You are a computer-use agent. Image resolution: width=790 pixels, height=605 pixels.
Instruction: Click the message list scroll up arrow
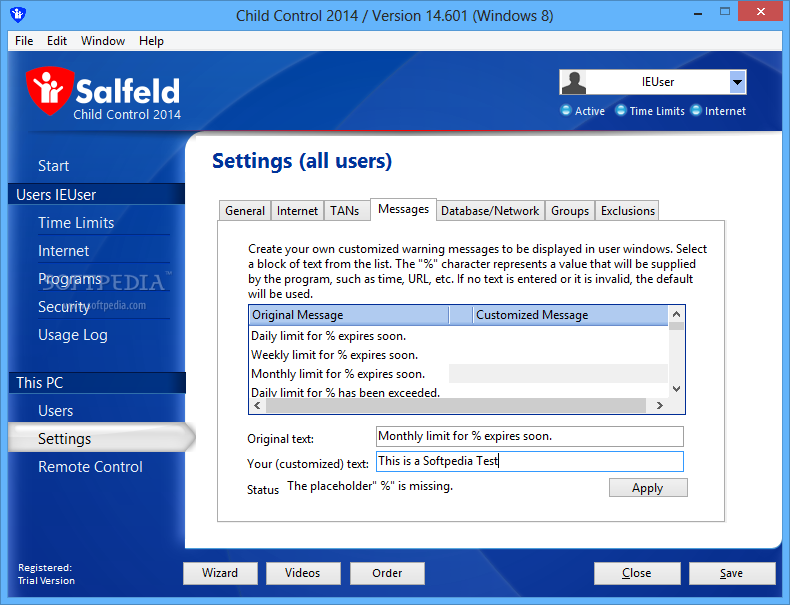coord(677,314)
